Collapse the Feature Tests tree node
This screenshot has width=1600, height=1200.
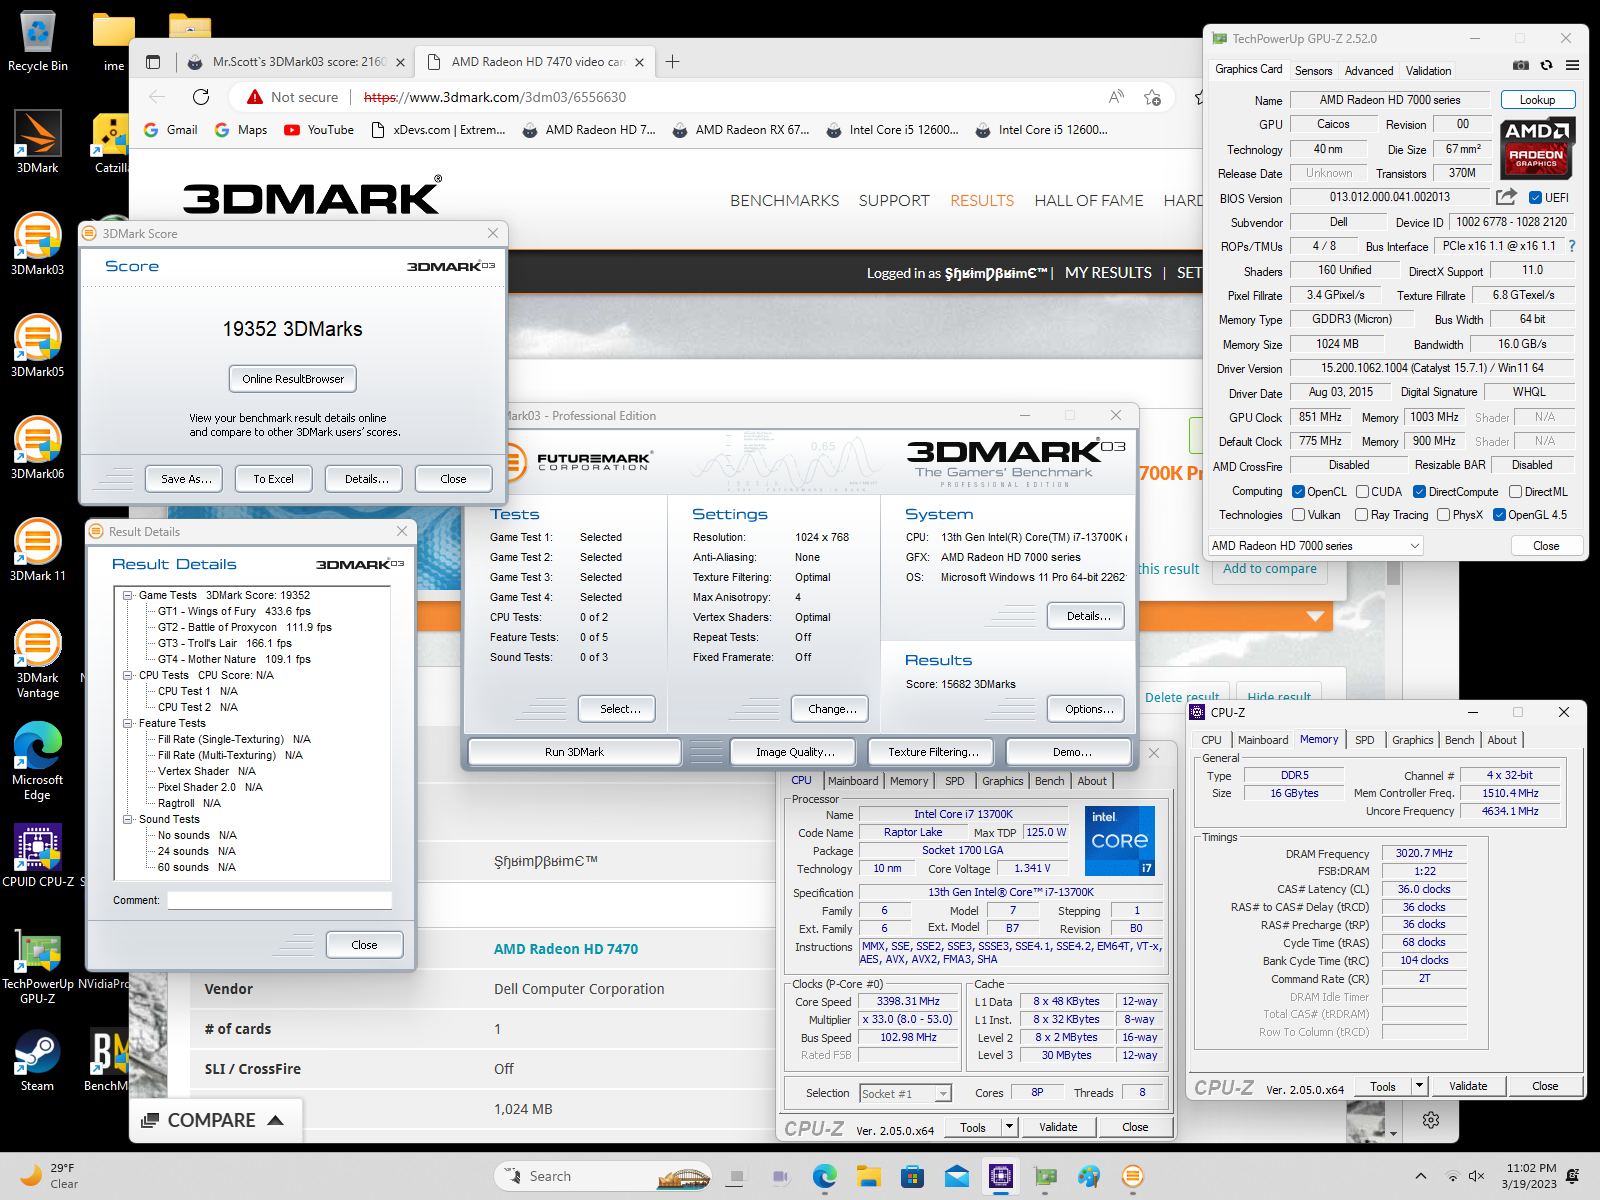[x=128, y=724]
